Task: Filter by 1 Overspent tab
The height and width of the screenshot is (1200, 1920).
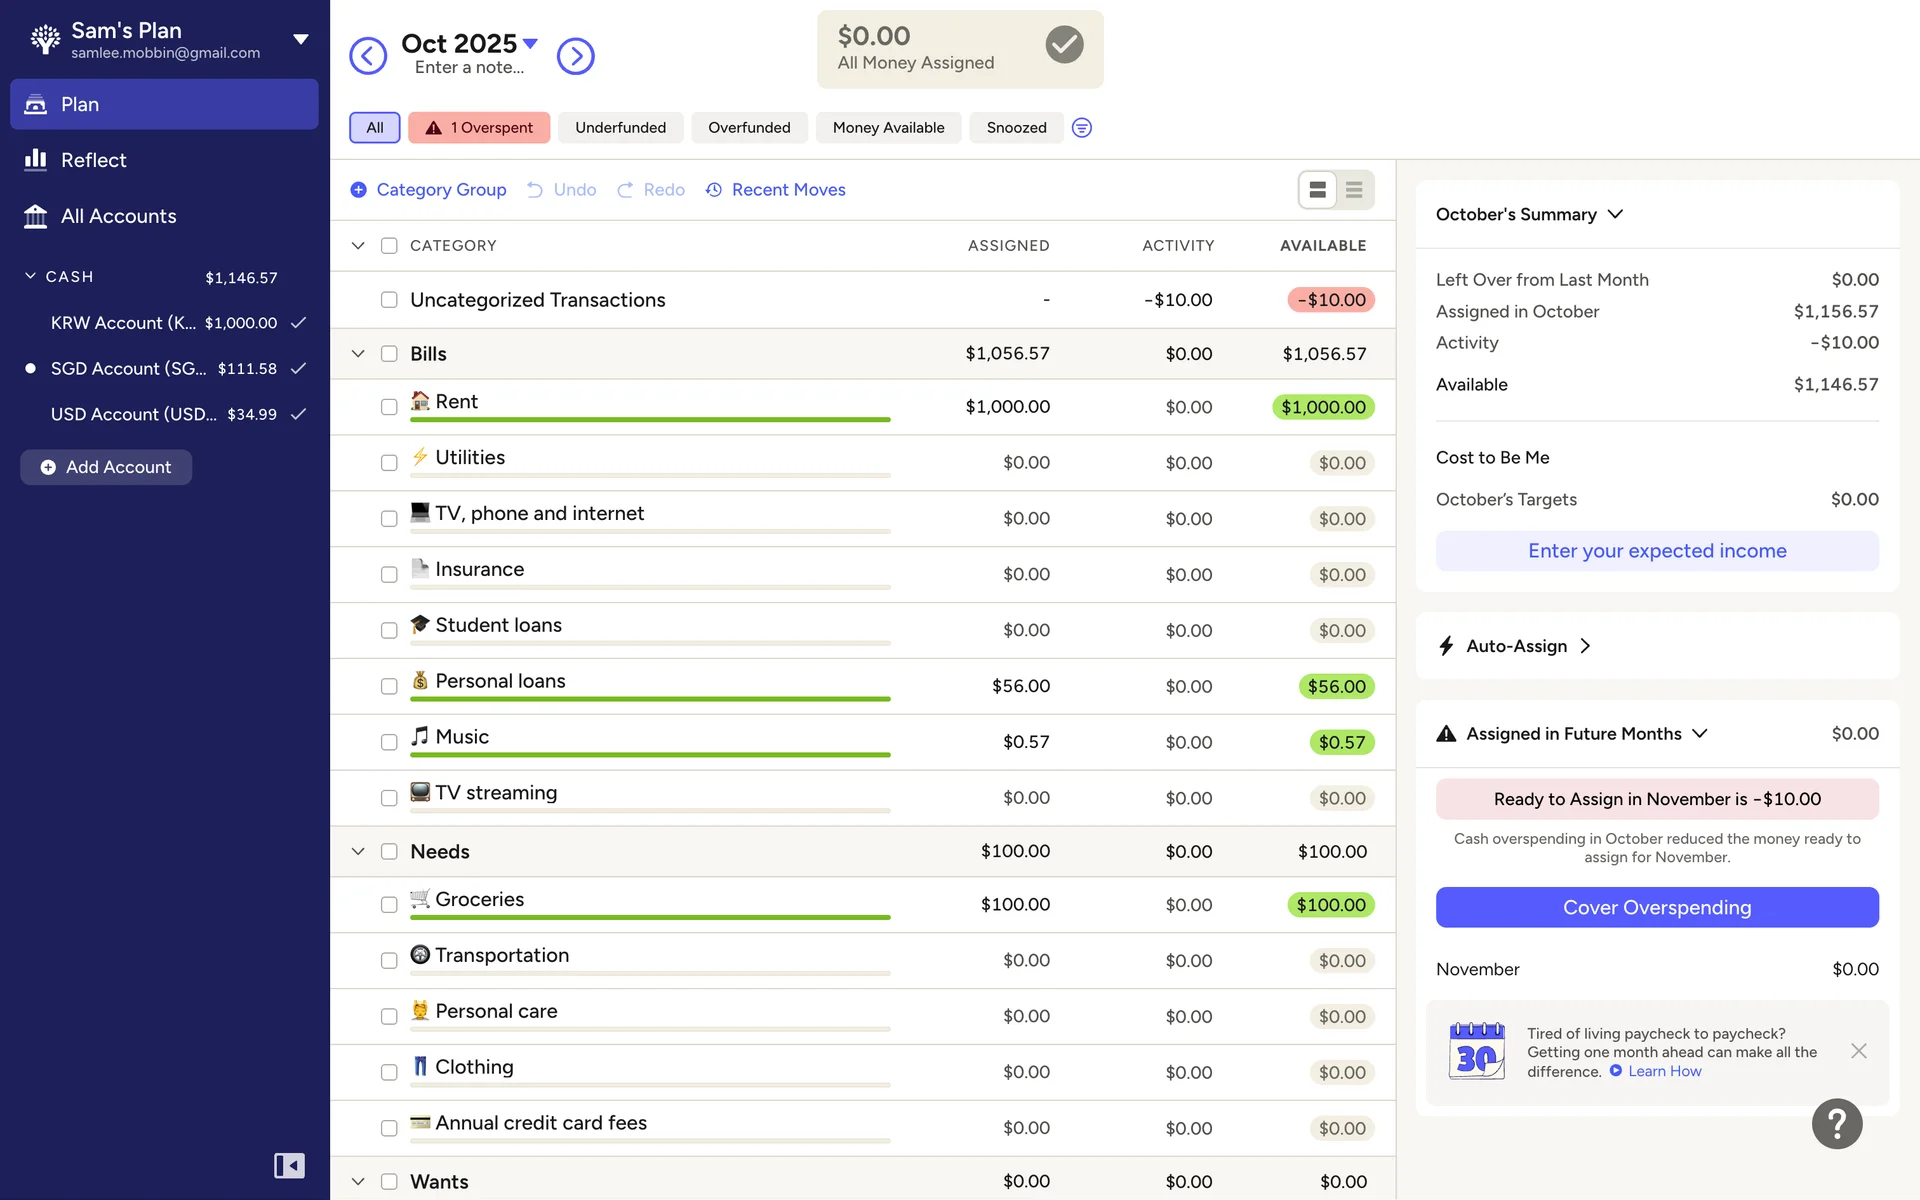Action: [479, 128]
